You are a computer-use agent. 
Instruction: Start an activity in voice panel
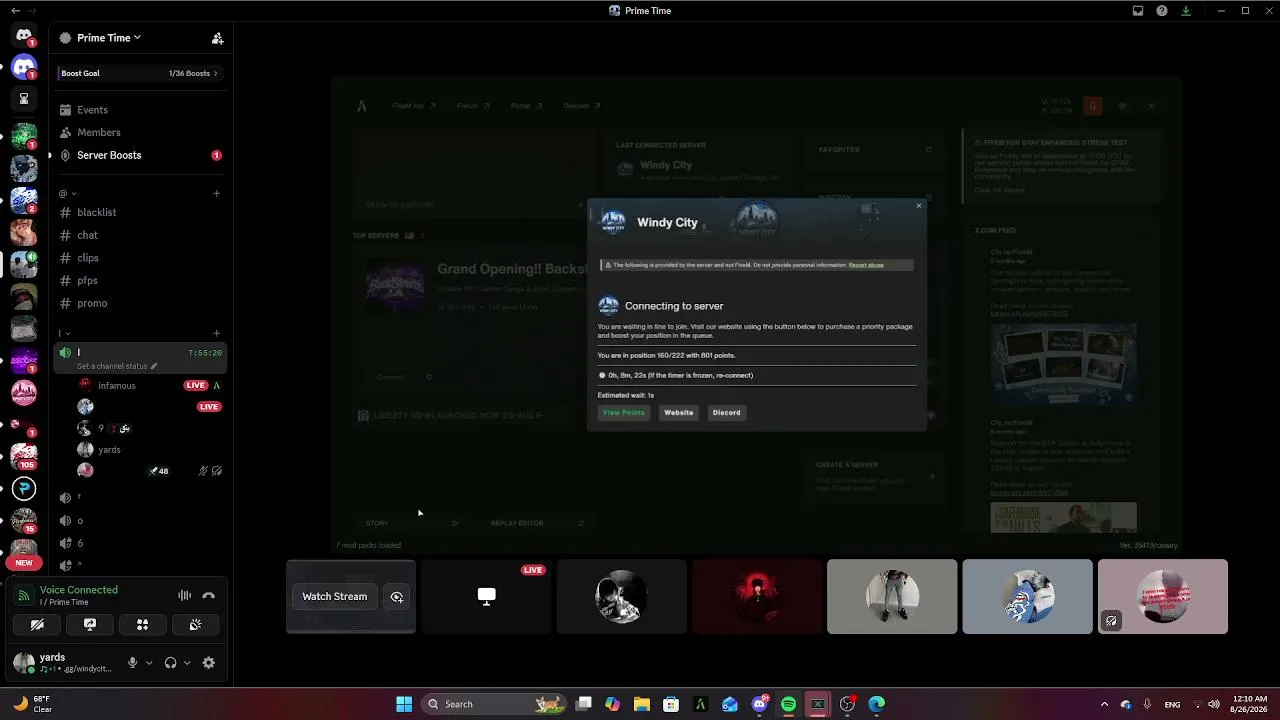(x=142, y=625)
